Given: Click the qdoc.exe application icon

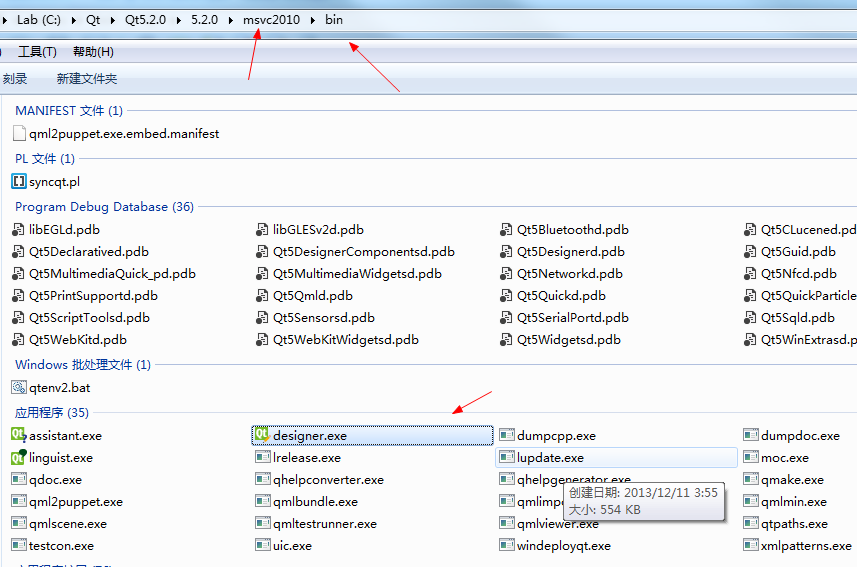Looking at the screenshot, I should click(x=19, y=480).
